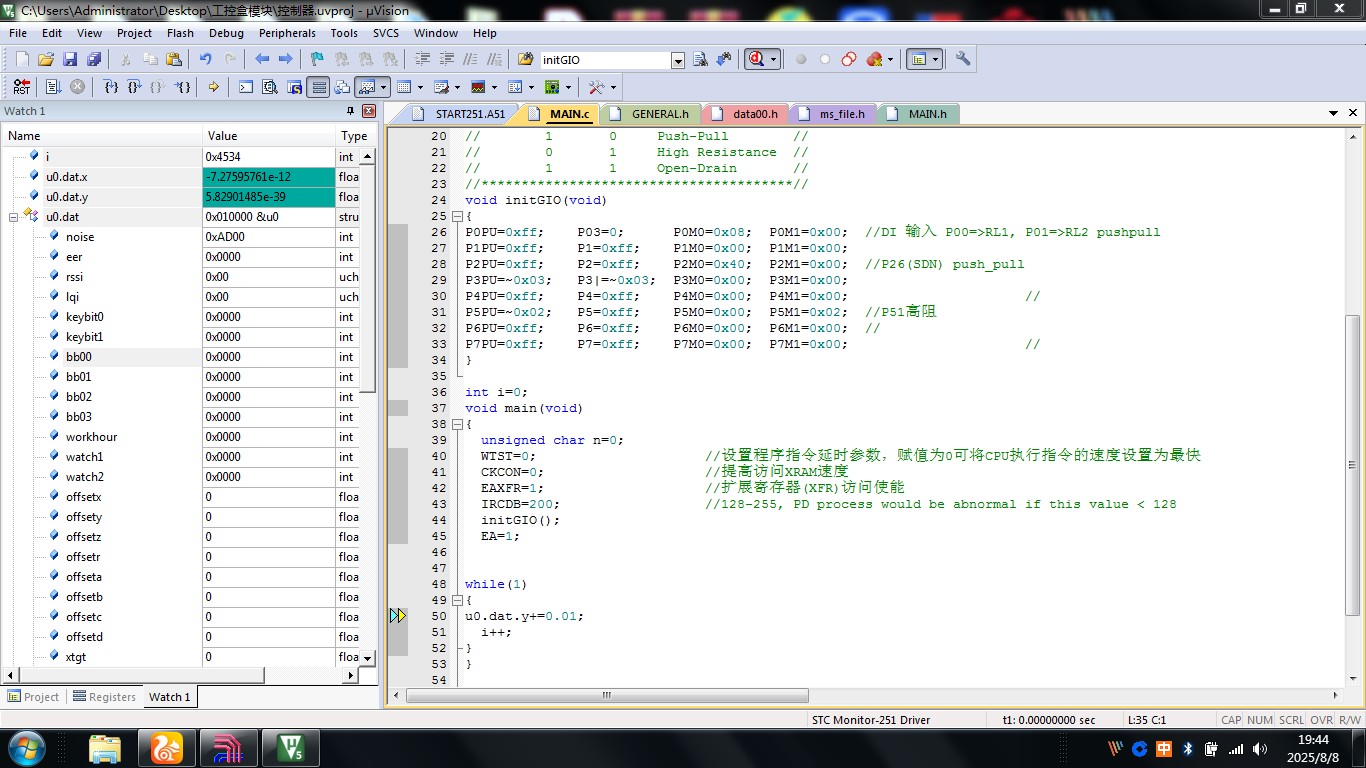Open the editor tab list dropdown arrow

(1333, 113)
